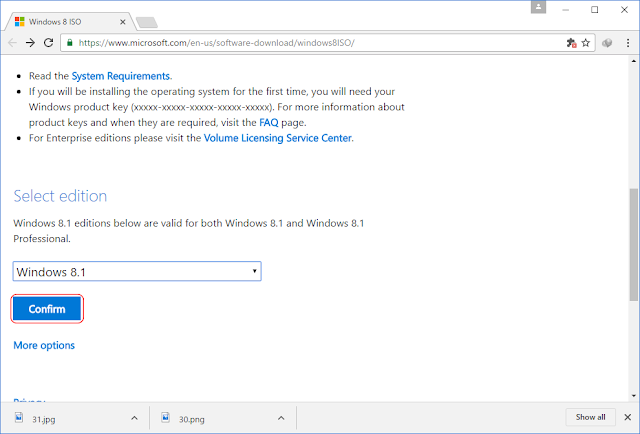Click the 31.jpg file icon in downloads bar

click(19, 417)
